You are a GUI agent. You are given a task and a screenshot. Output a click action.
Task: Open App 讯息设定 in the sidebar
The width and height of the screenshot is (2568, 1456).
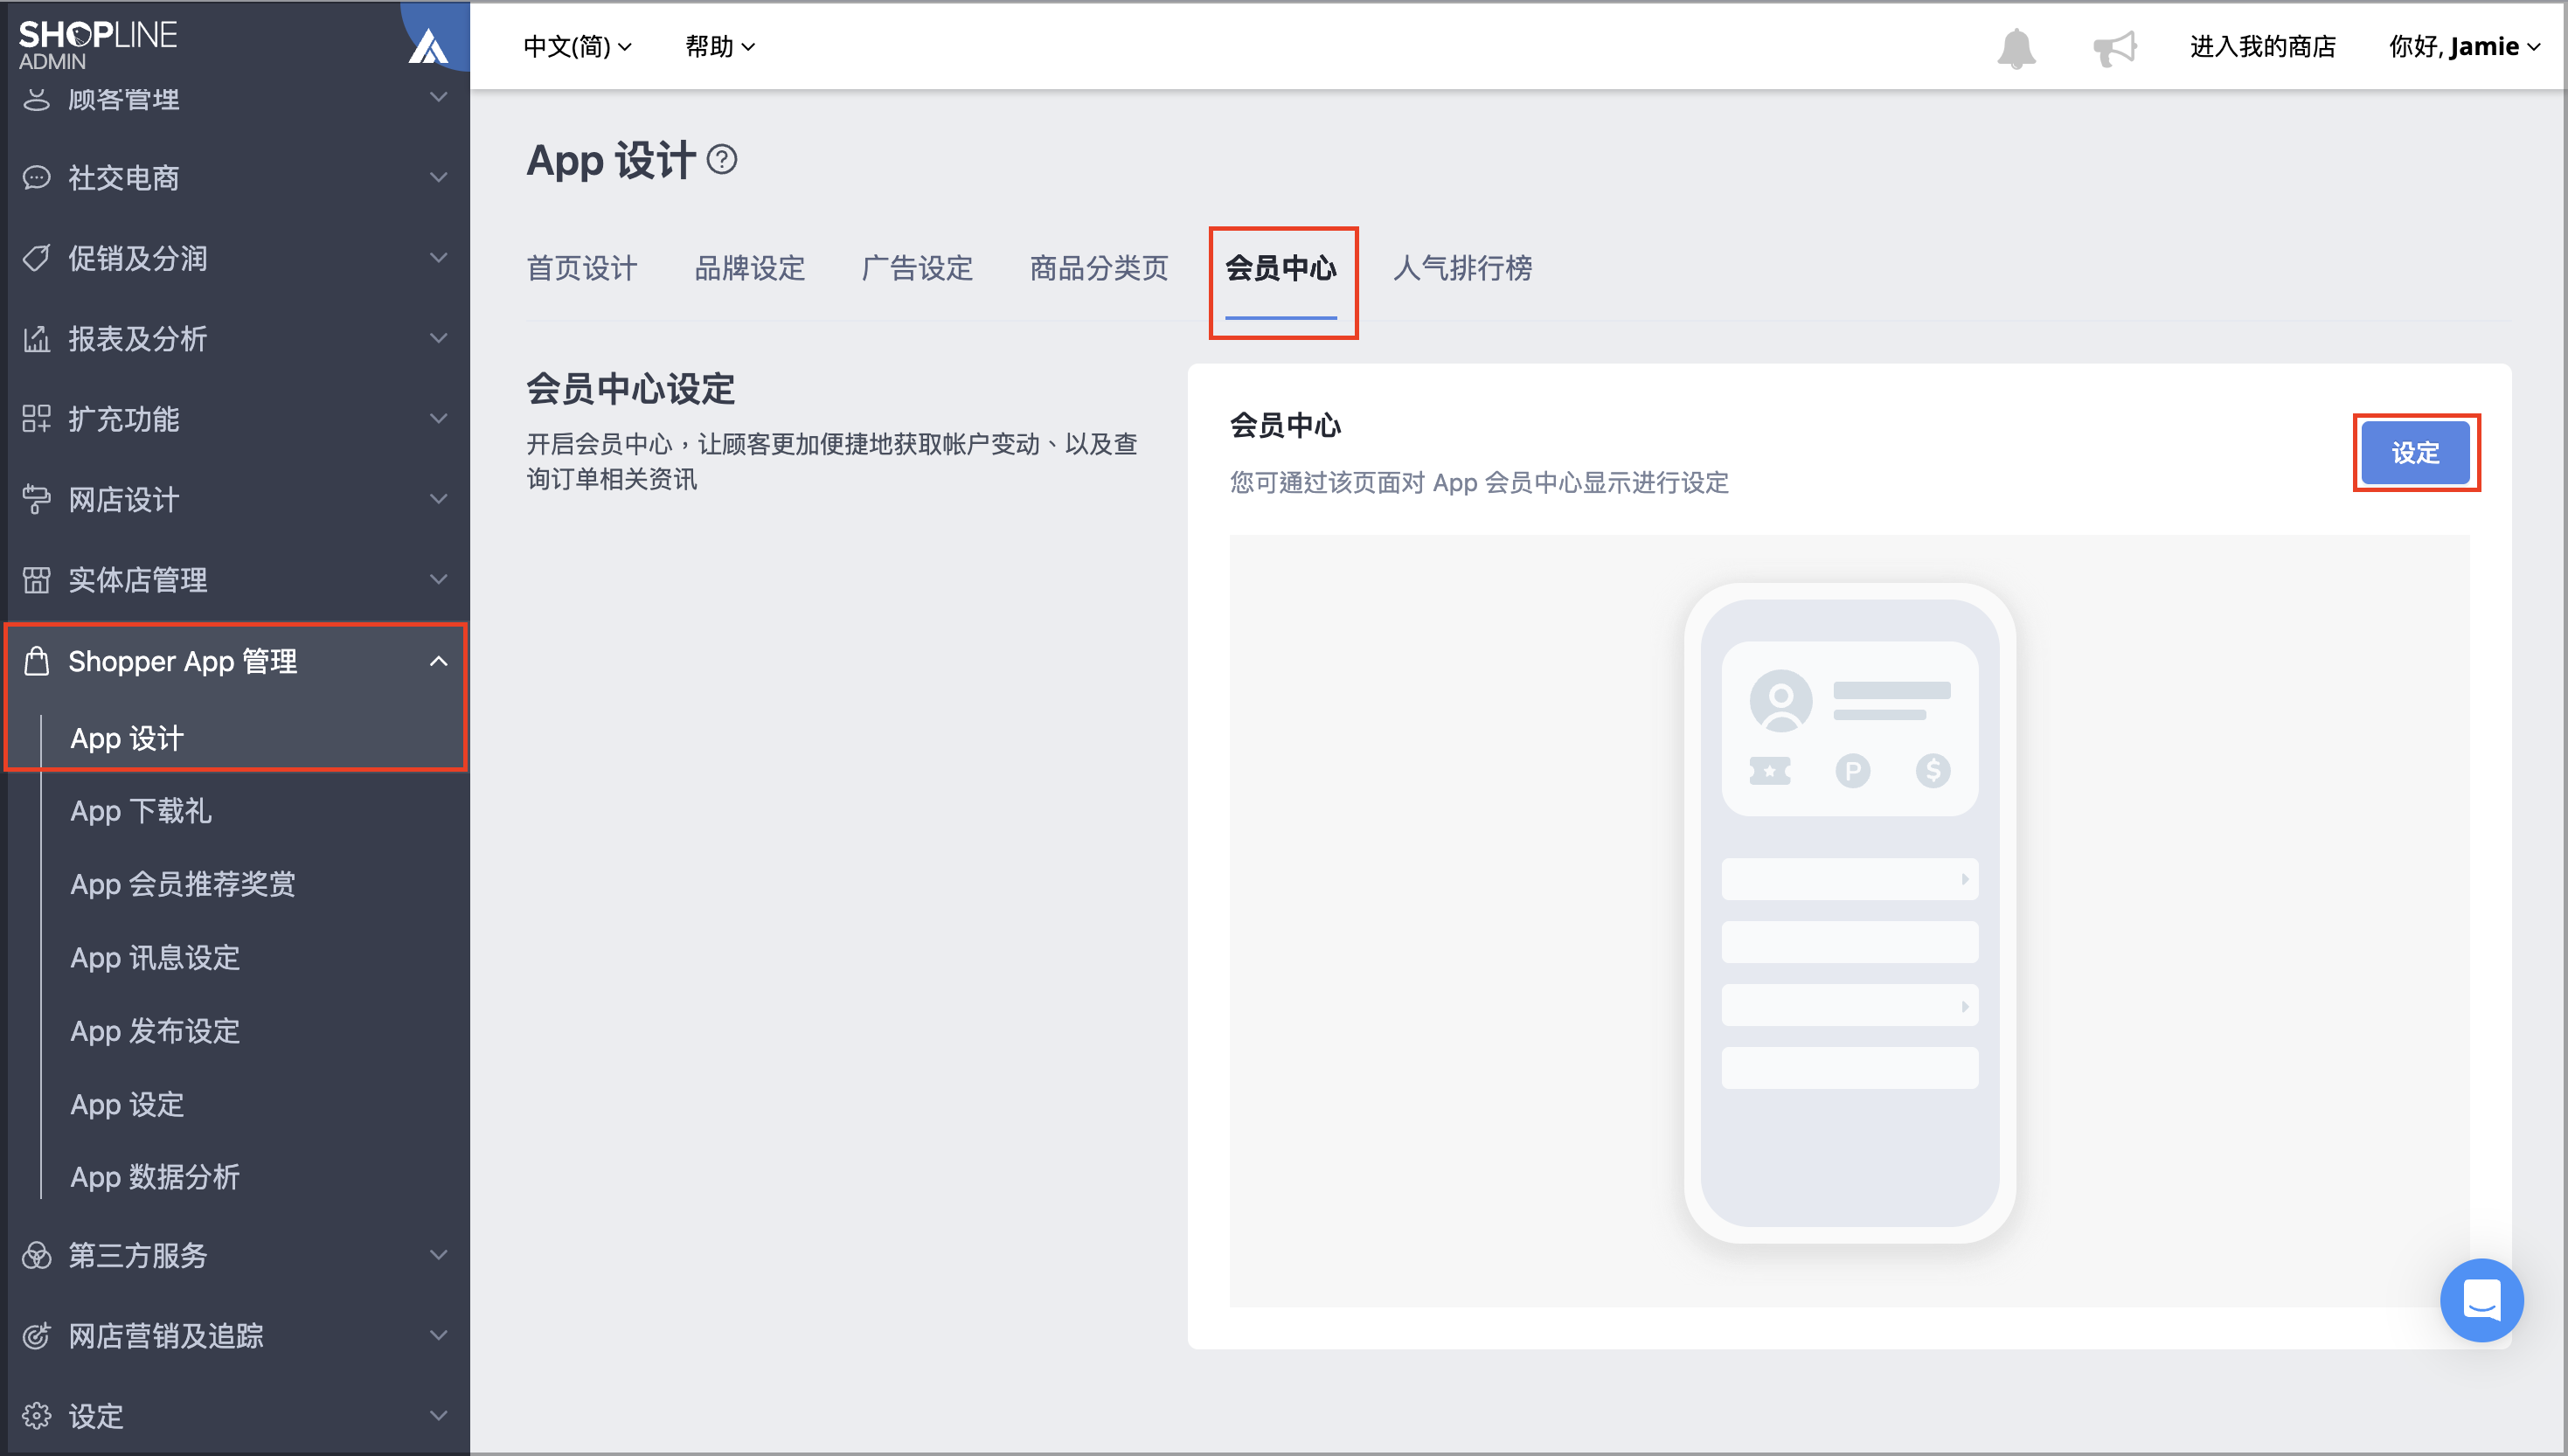point(155,958)
